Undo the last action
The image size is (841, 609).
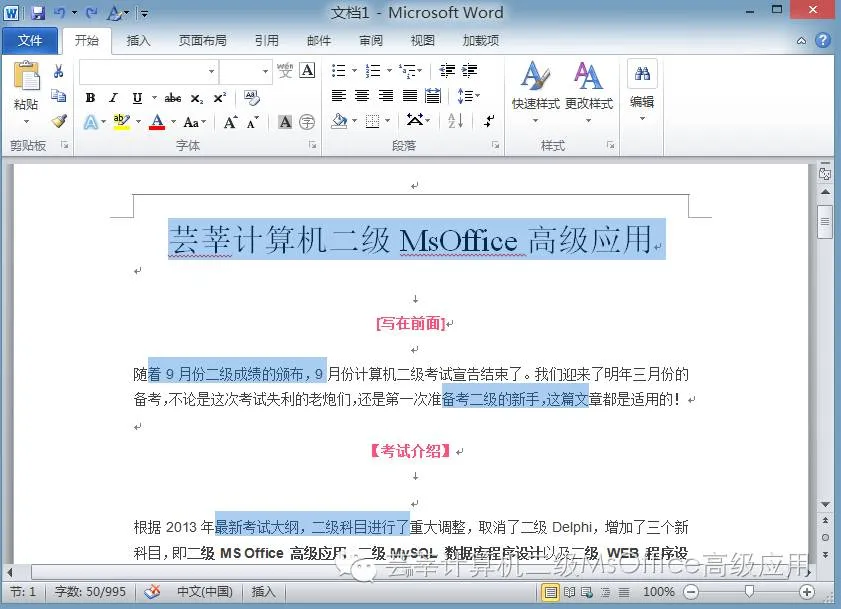[x=60, y=12]
